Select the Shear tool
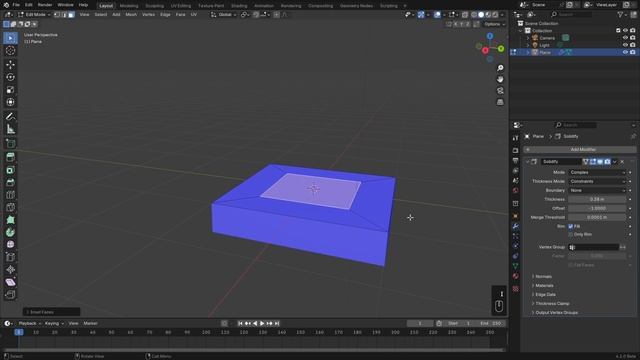Viewport: 640px width, 360px height. pyautogui.click(x=10, y=282)
